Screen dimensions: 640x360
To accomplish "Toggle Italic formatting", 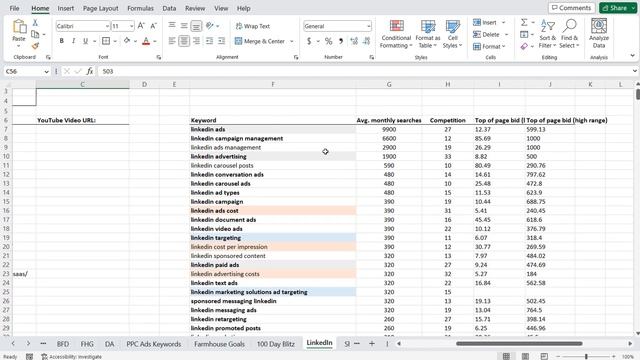I will [73, 41].
